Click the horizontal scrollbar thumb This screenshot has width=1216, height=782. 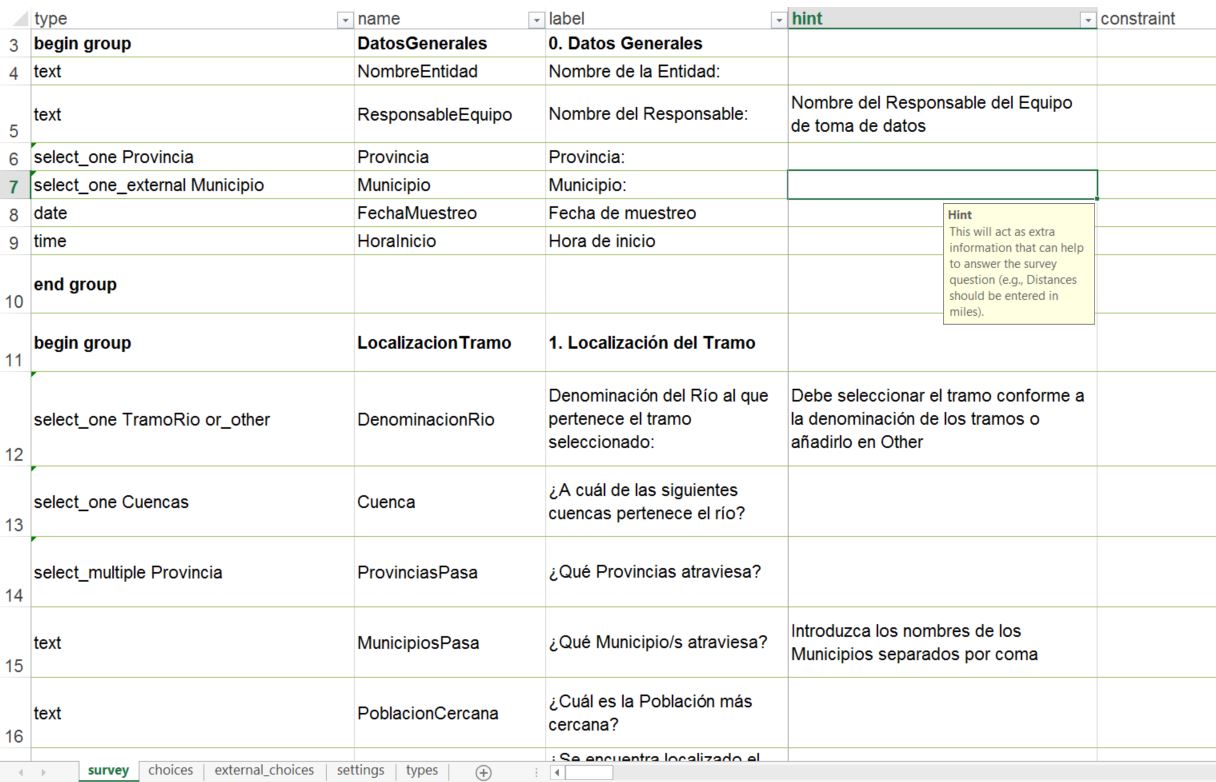tap(589, 772)
